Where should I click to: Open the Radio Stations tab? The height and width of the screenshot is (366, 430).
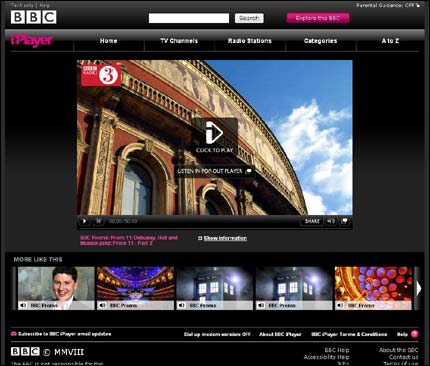click(x=250, y=41)
